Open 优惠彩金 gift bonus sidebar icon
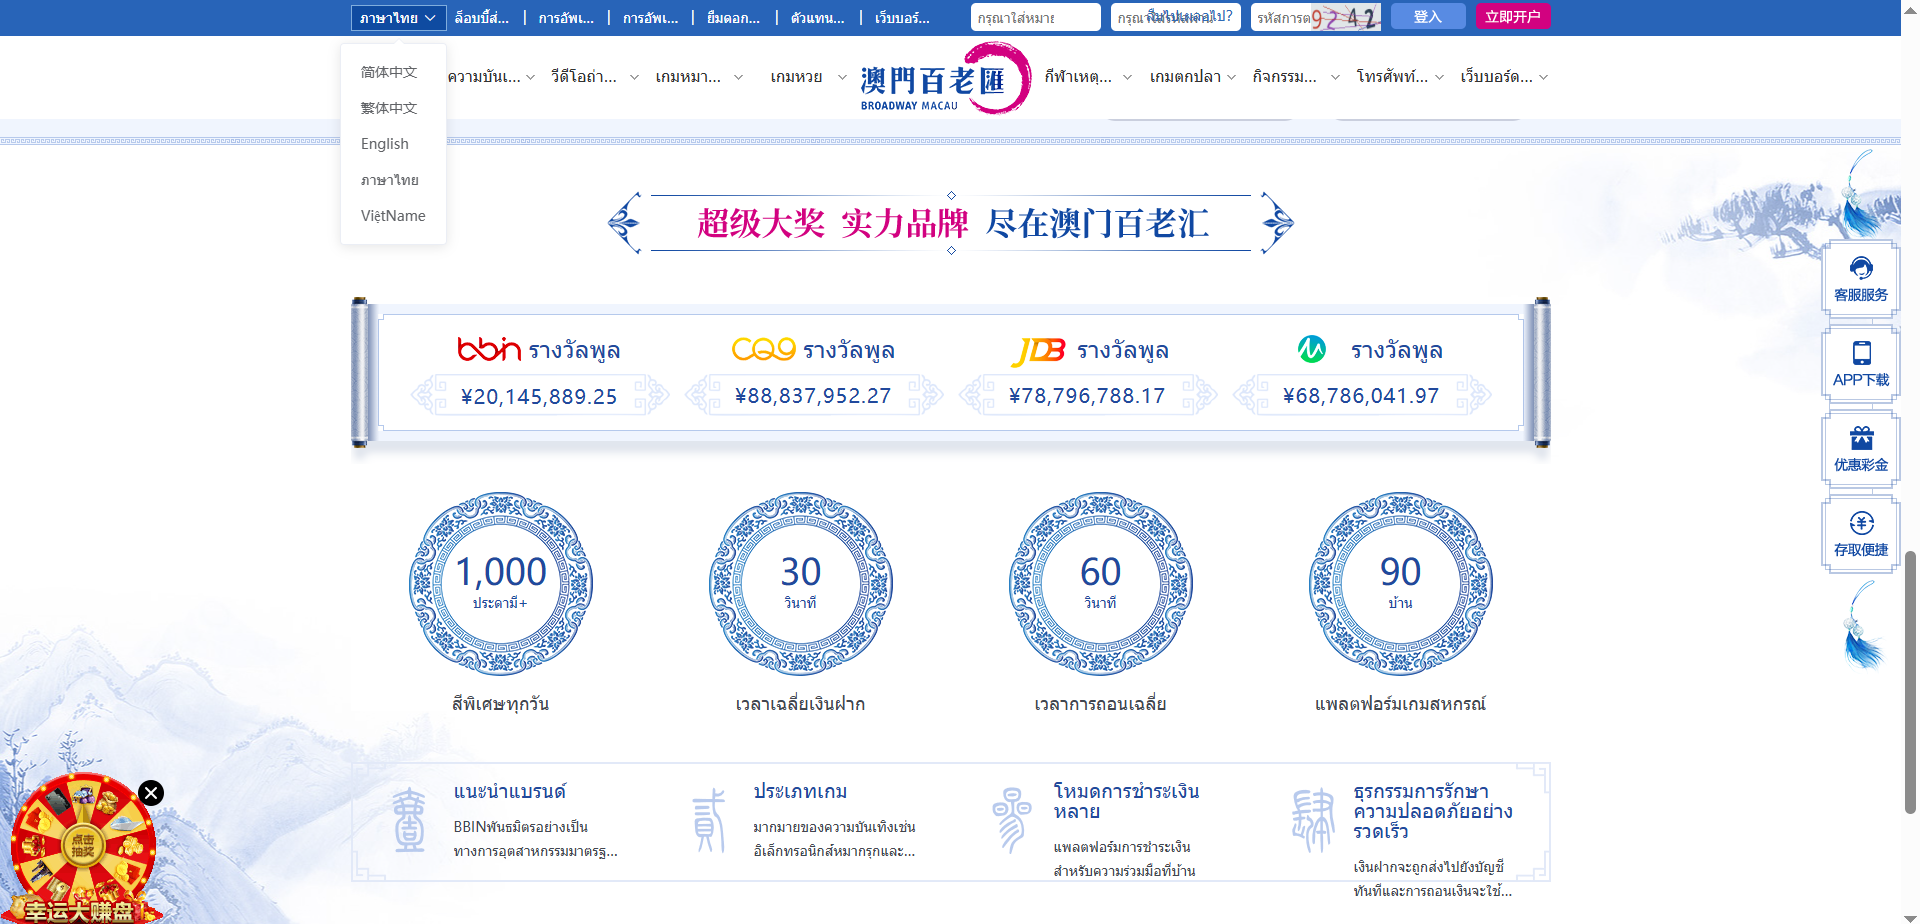The height and width of the screenshot is (924, 1920). [1861, 450]
